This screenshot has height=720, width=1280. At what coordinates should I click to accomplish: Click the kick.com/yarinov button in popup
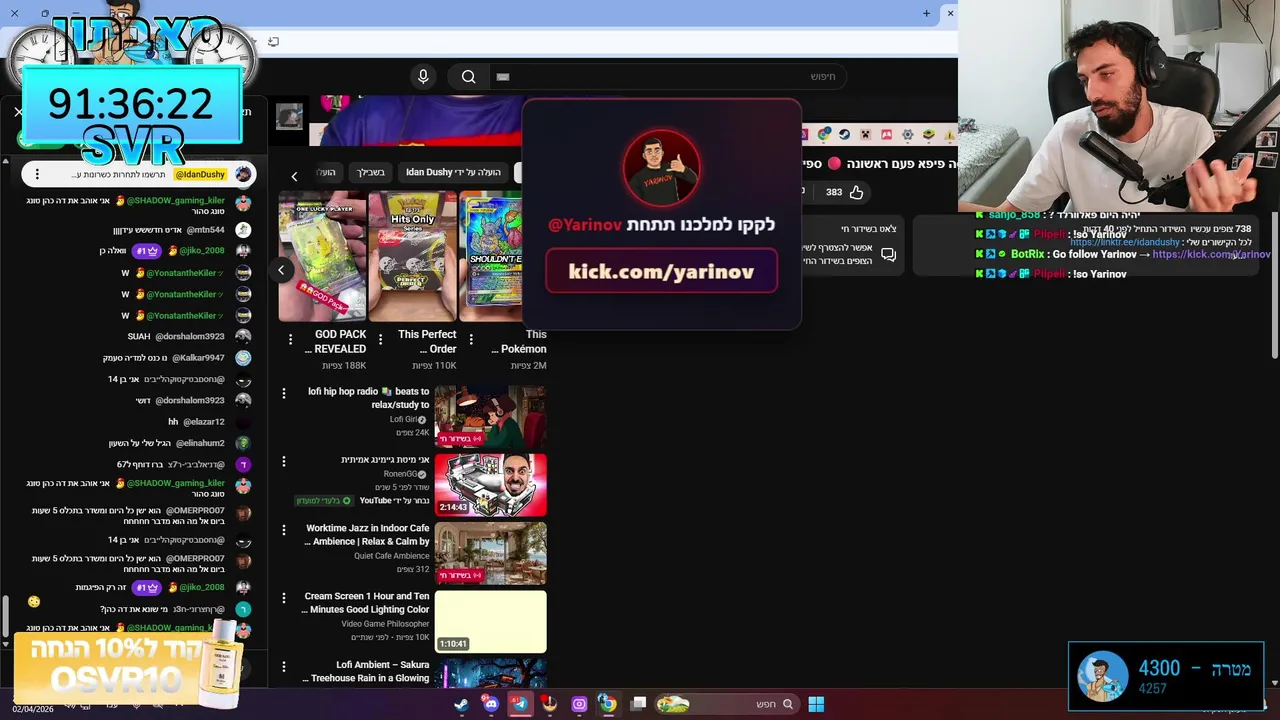pyautogui.click(x=661, y=272)
